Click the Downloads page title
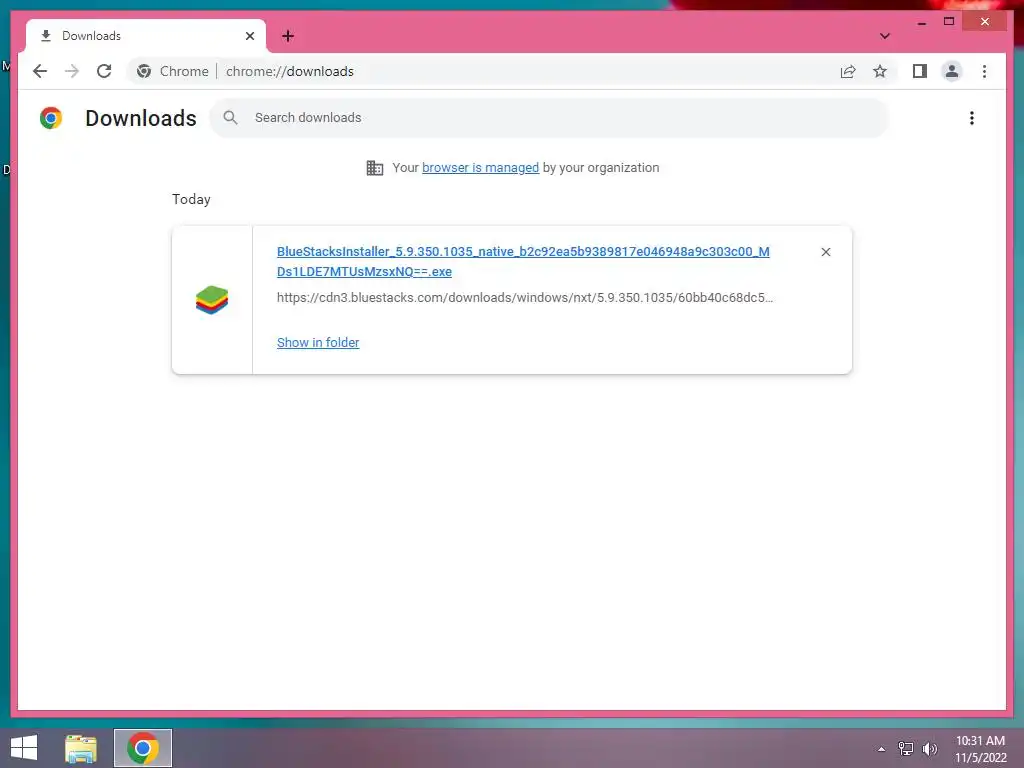 tap(141, 118)
